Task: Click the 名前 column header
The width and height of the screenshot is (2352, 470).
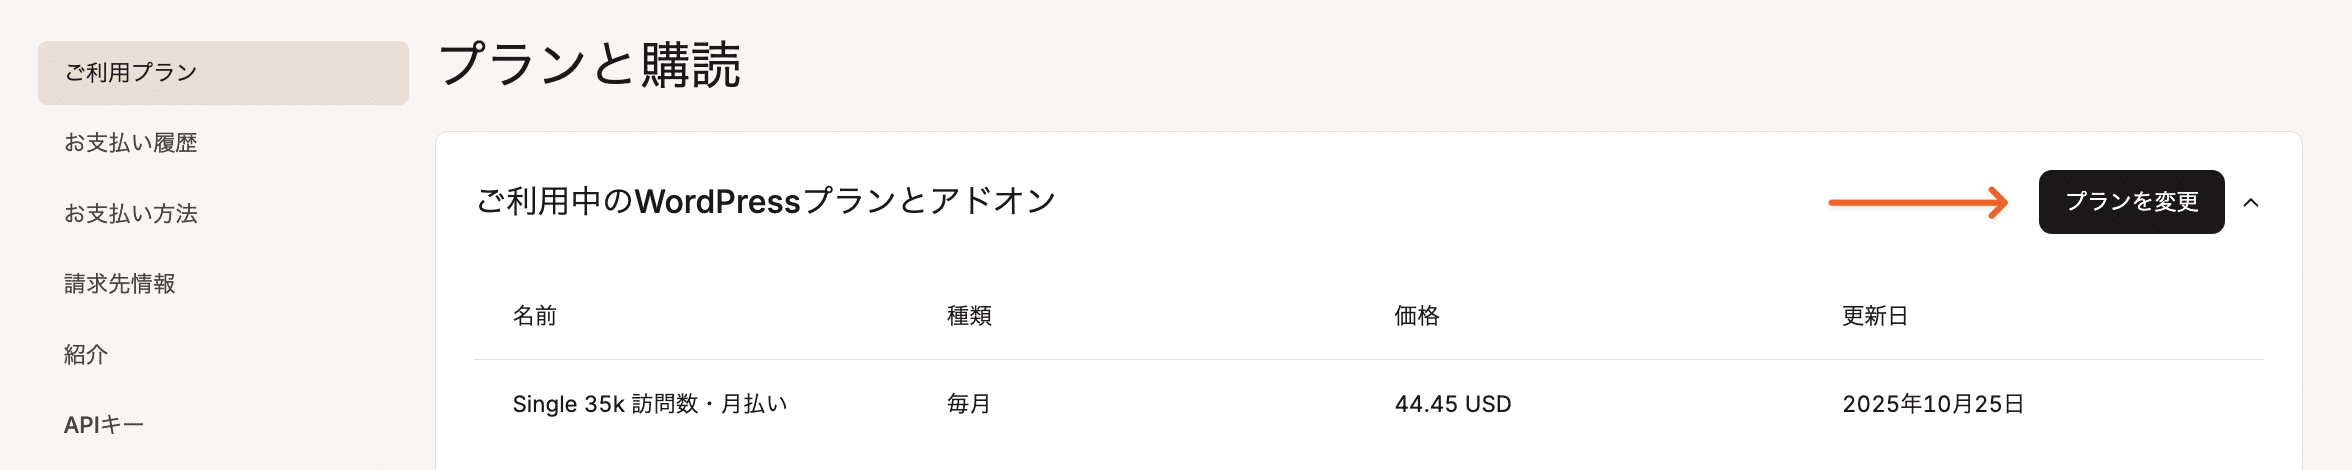Action: (x=535, y=316)
